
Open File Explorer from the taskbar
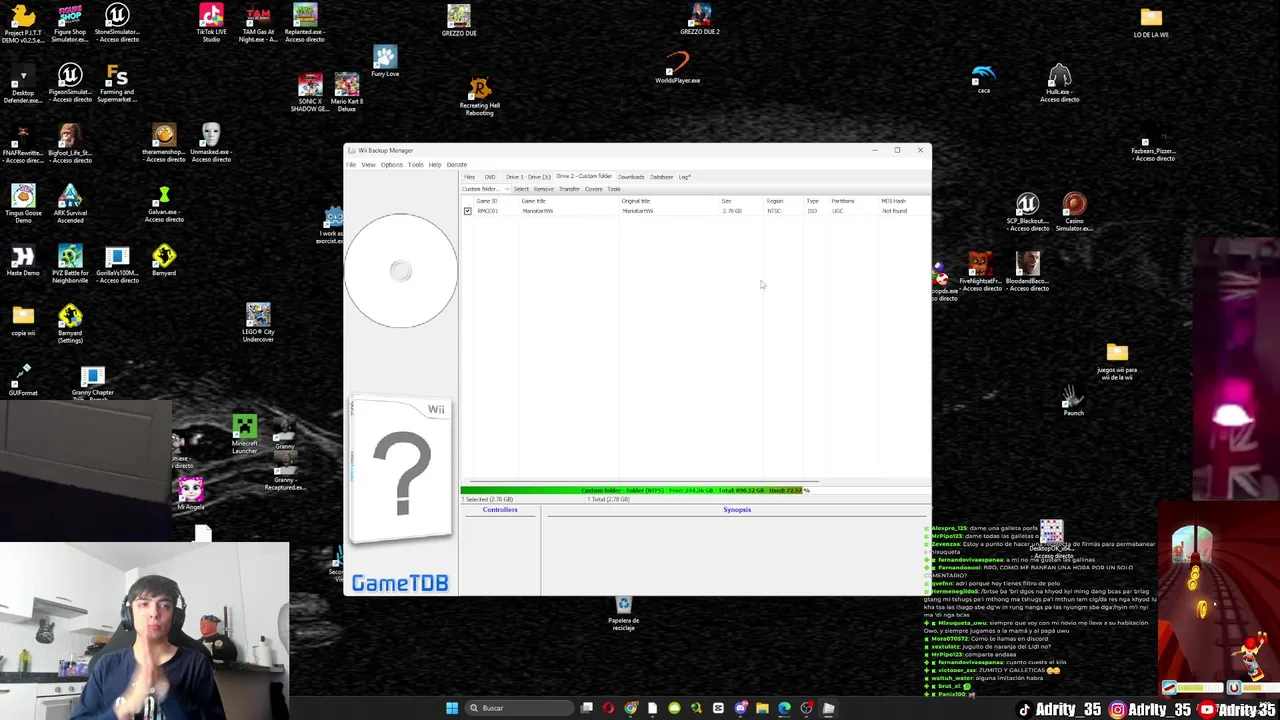pyautogui.click(x=762, y=708)
